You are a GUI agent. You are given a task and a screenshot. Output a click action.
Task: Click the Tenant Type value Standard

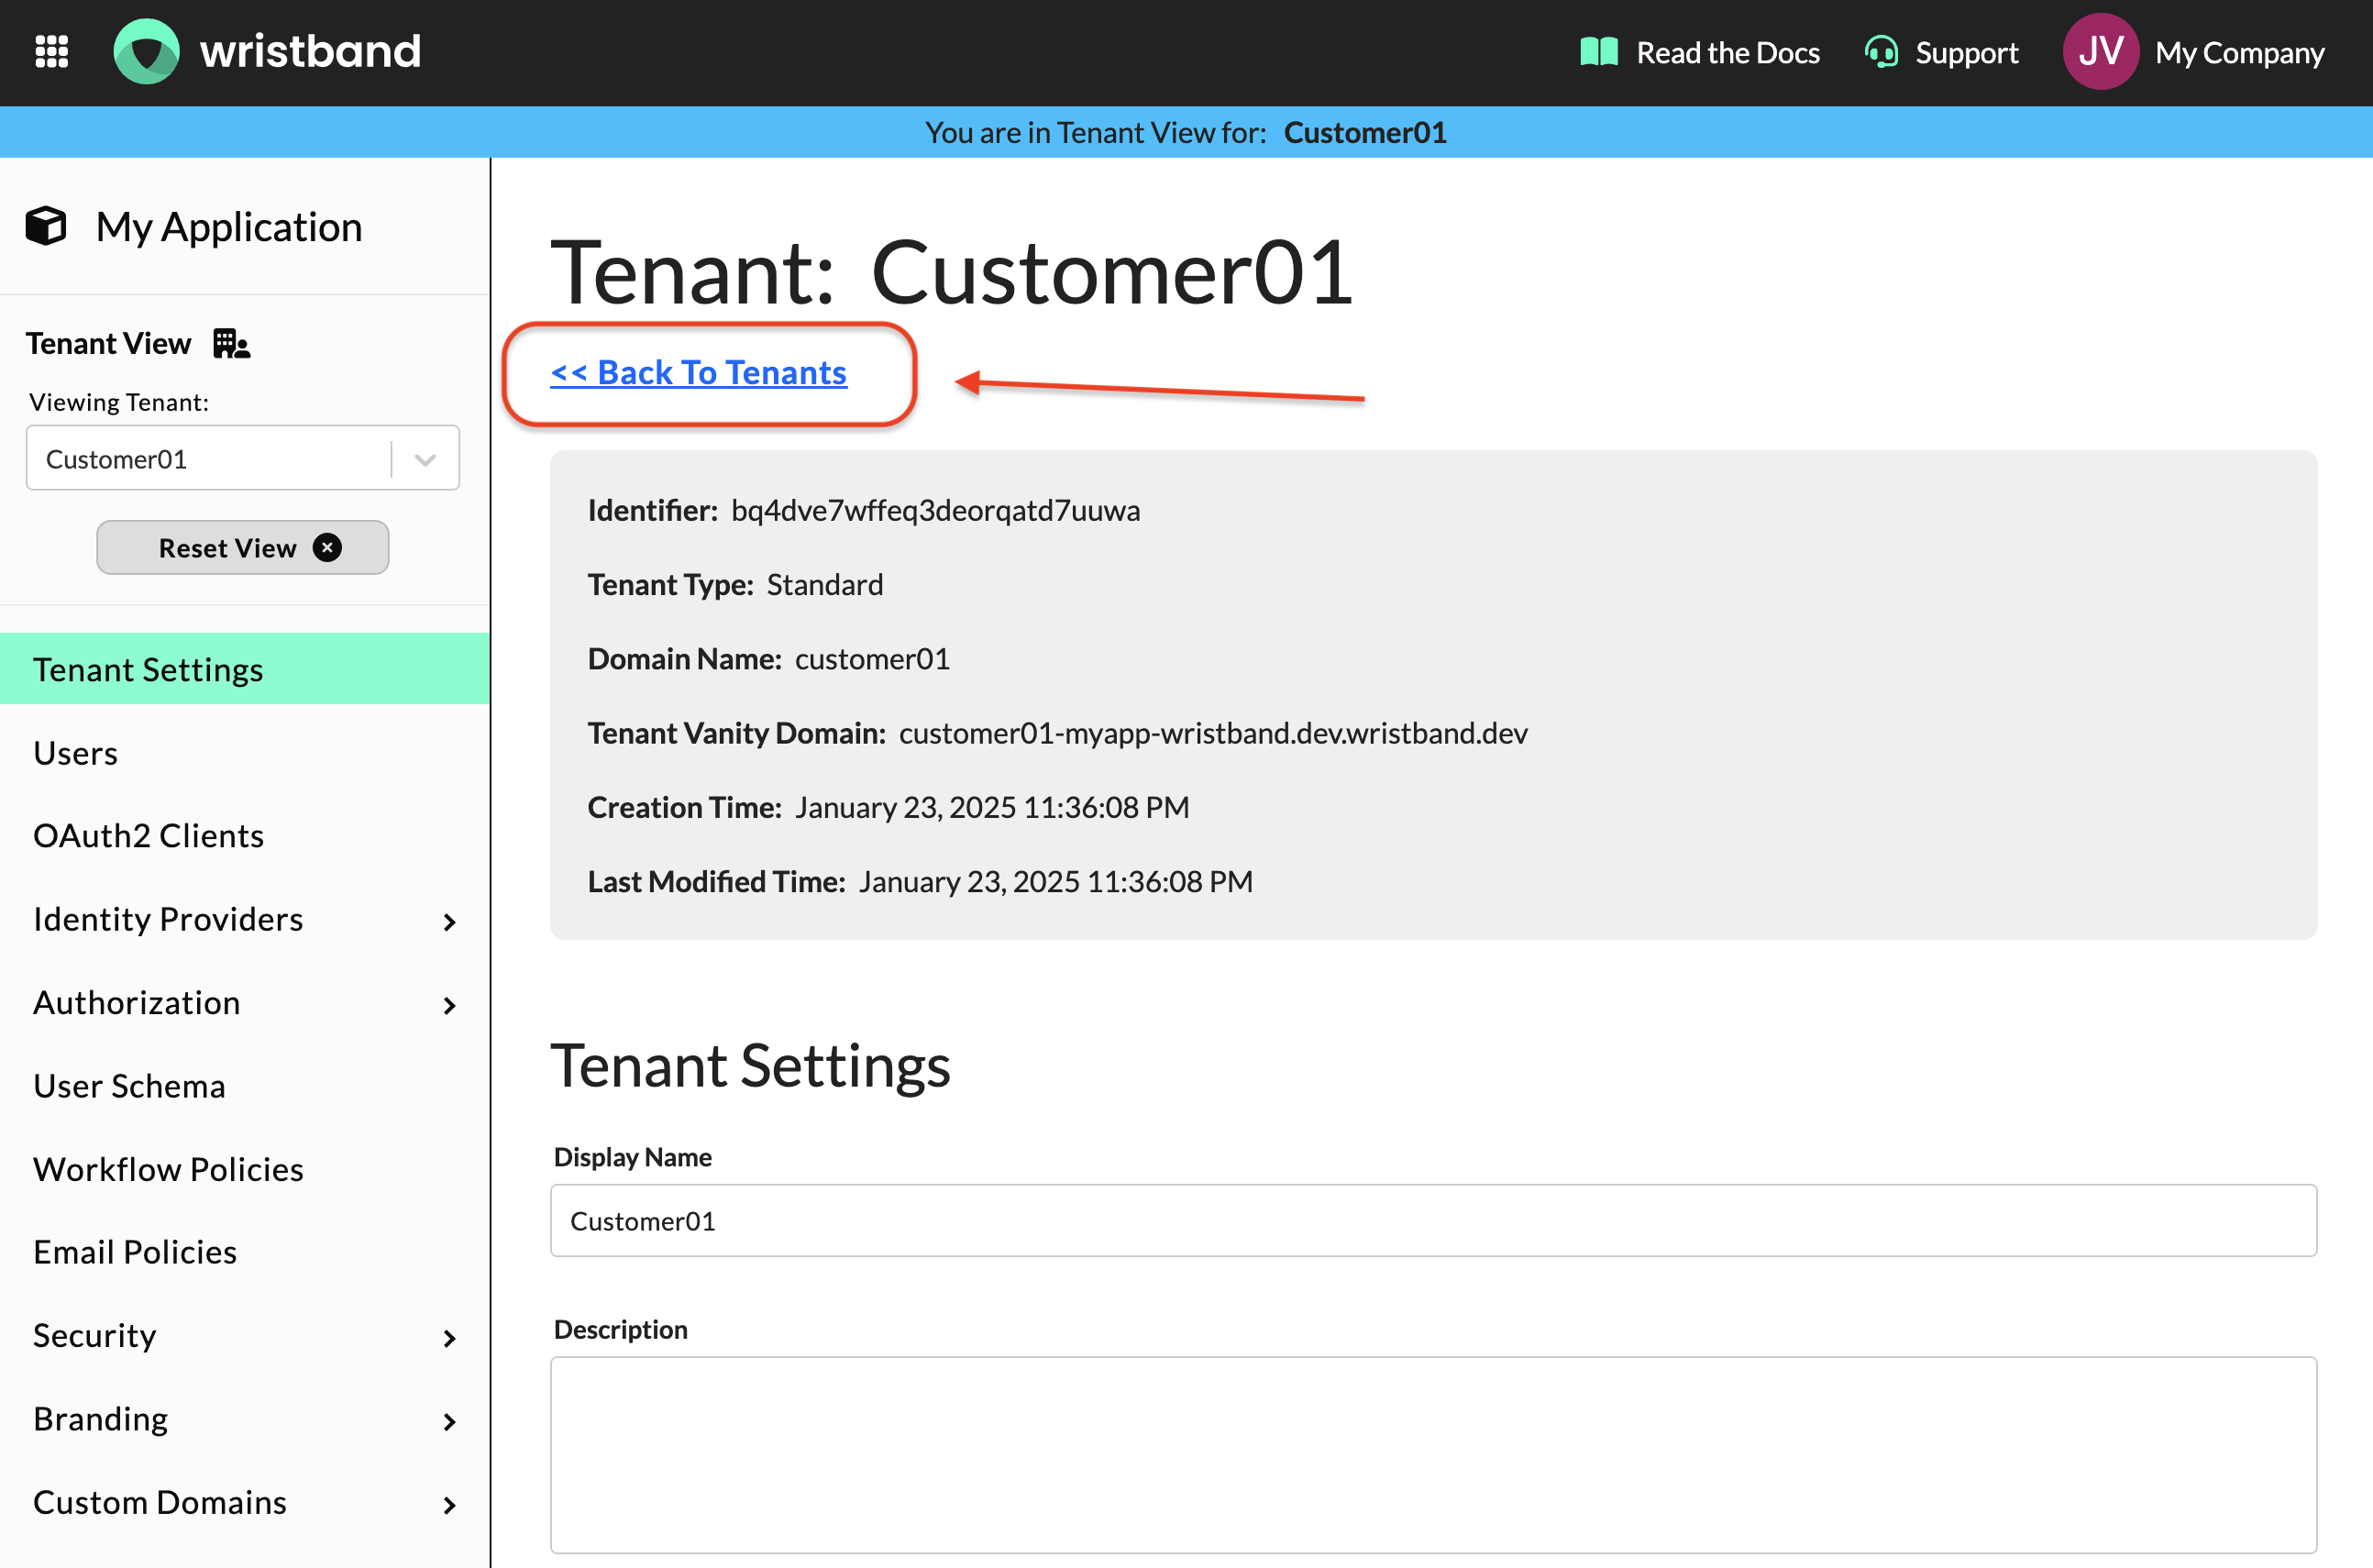pyautogui.click(x=825, y=585)
